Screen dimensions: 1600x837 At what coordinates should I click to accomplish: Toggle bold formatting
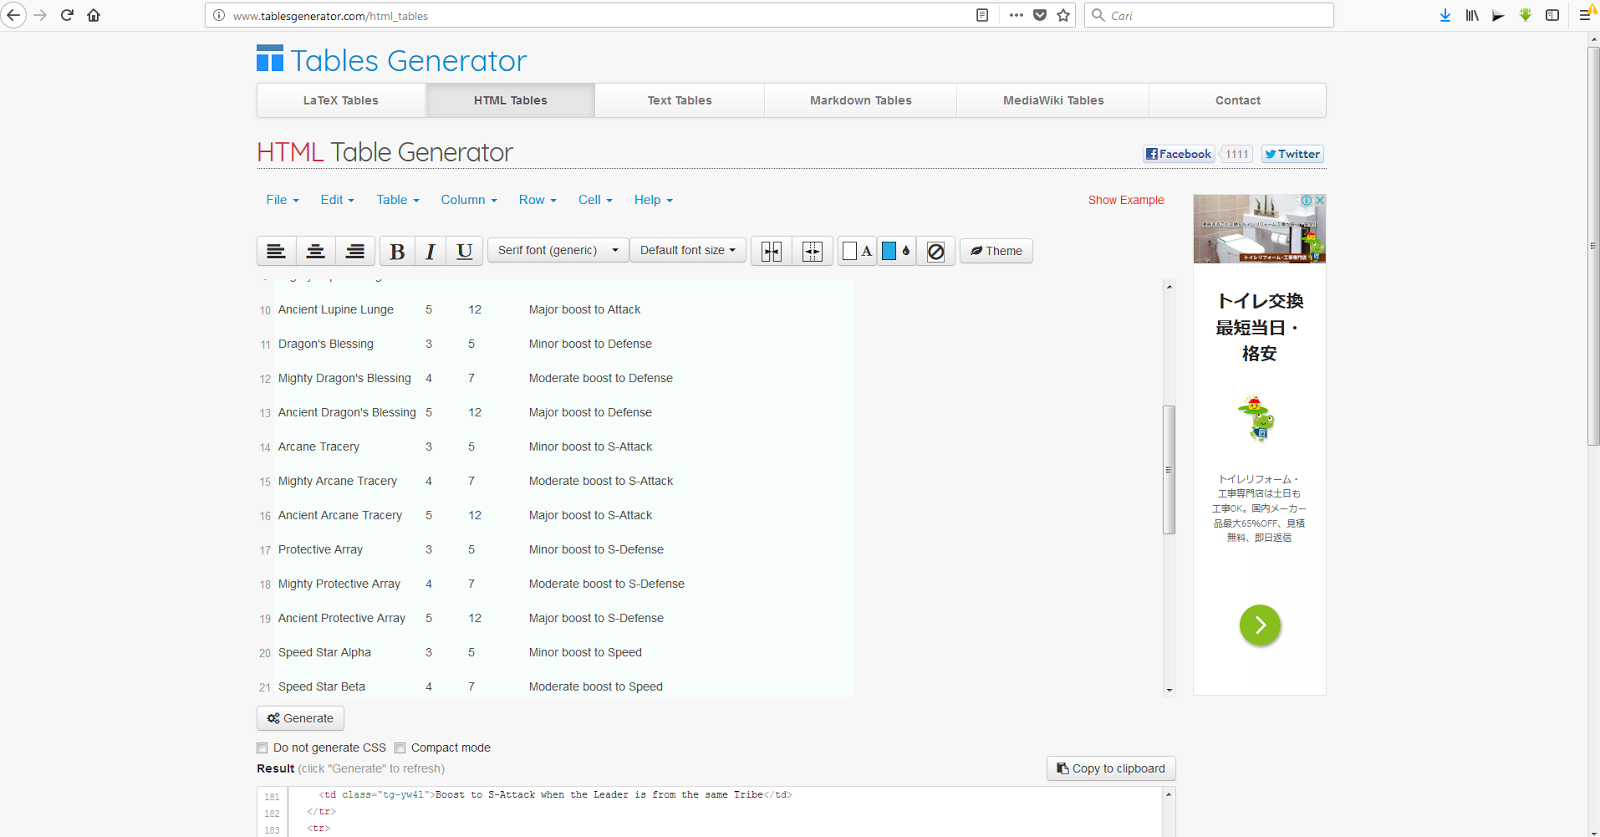[397, 251]
